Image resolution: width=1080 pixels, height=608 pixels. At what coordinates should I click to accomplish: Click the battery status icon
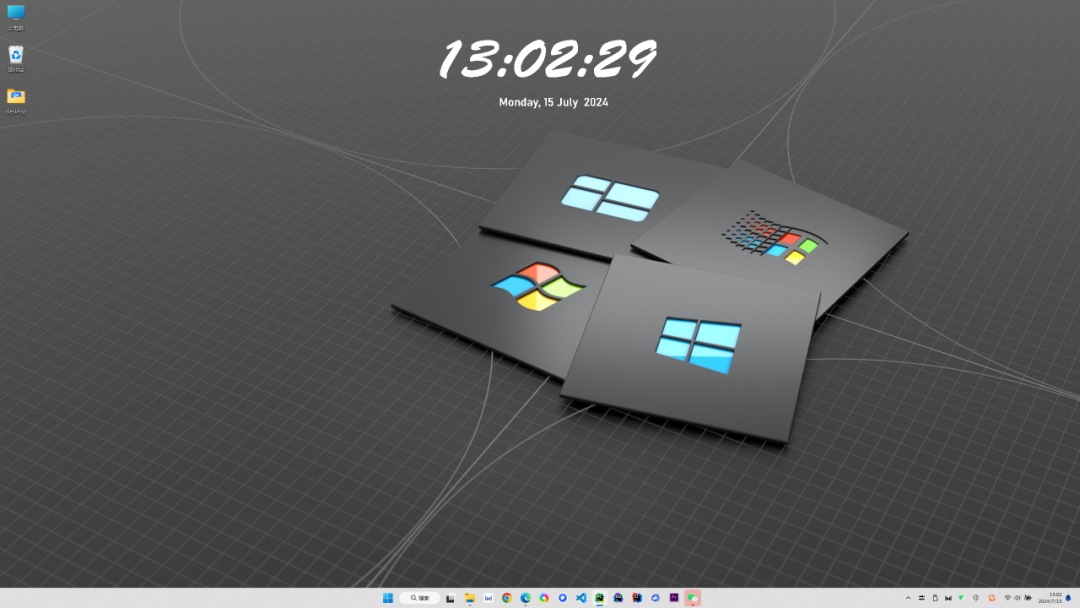[1028, 598]
